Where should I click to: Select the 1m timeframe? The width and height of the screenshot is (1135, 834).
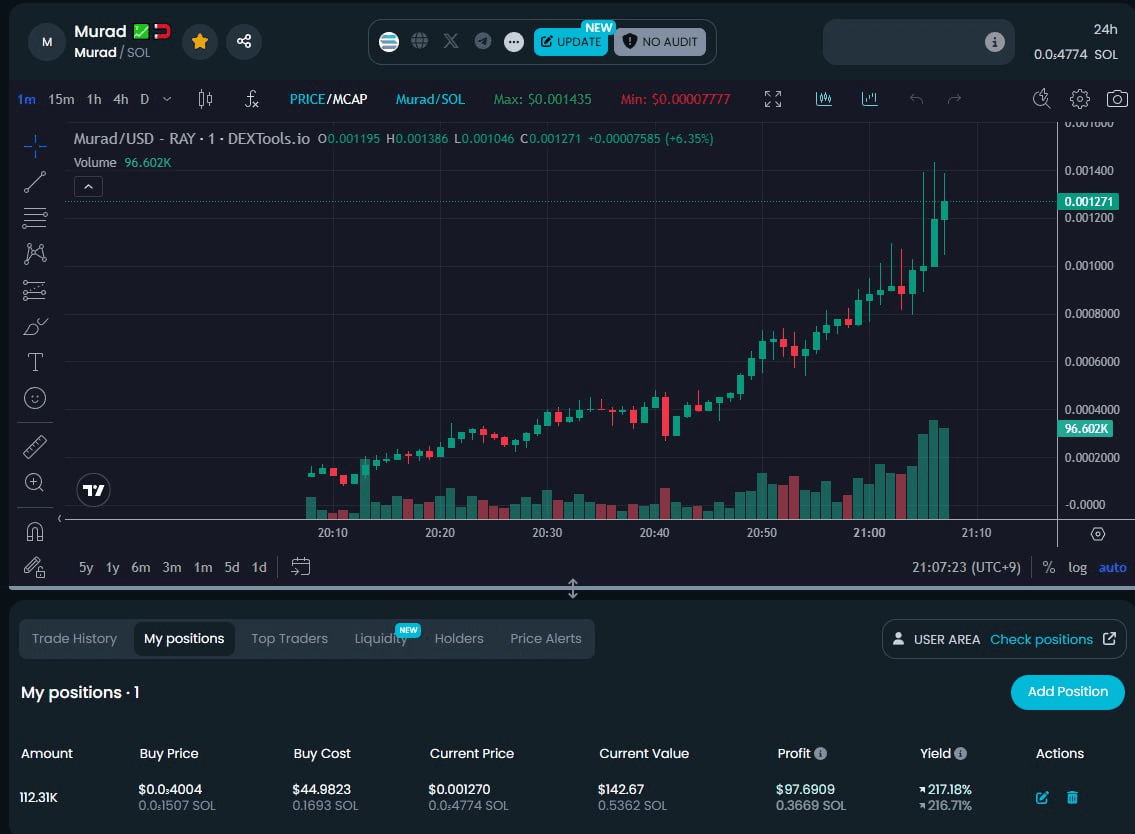coord(27,99)
